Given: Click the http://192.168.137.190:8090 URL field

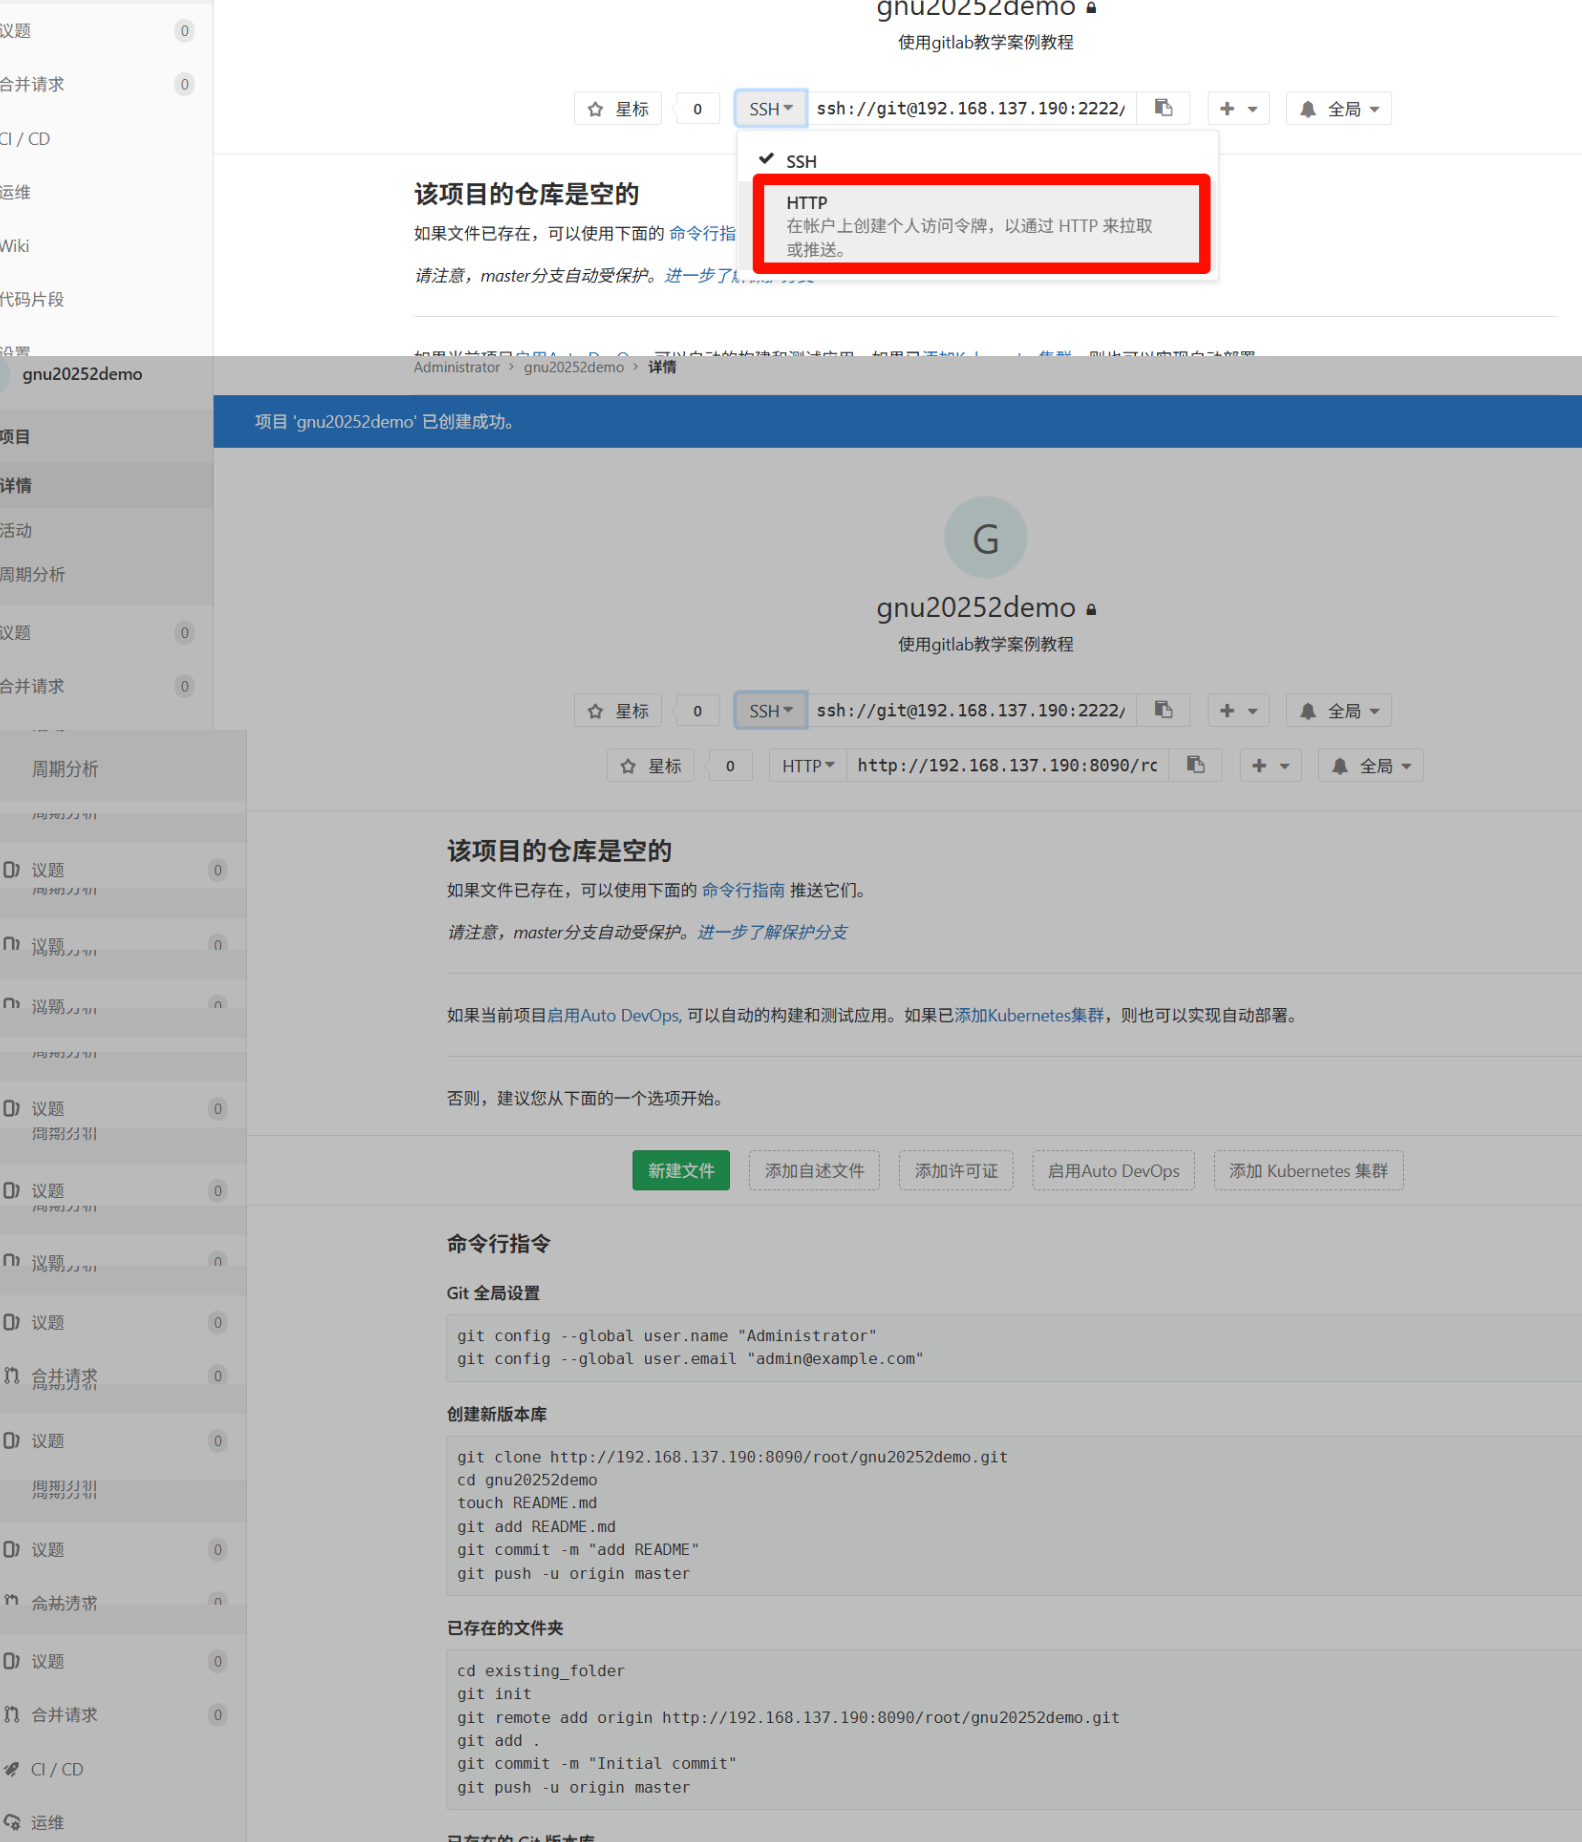Looking at the screenshot, I should click(x=1007, y=765).
